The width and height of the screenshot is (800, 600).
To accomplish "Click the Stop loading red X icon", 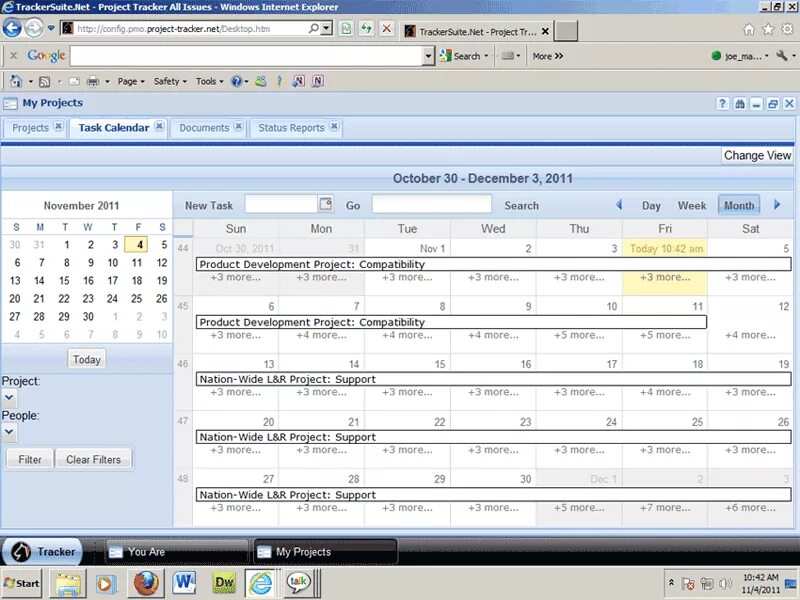I will [387, 29].
